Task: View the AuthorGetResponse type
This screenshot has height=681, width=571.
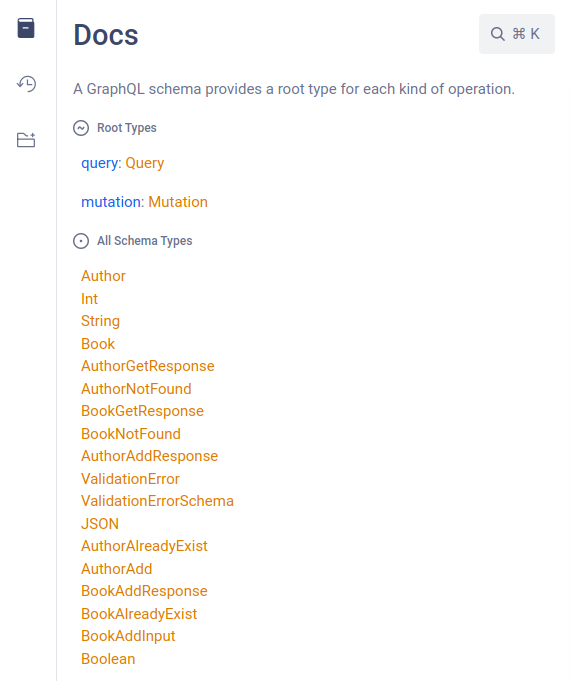Action: pos(148,366)
